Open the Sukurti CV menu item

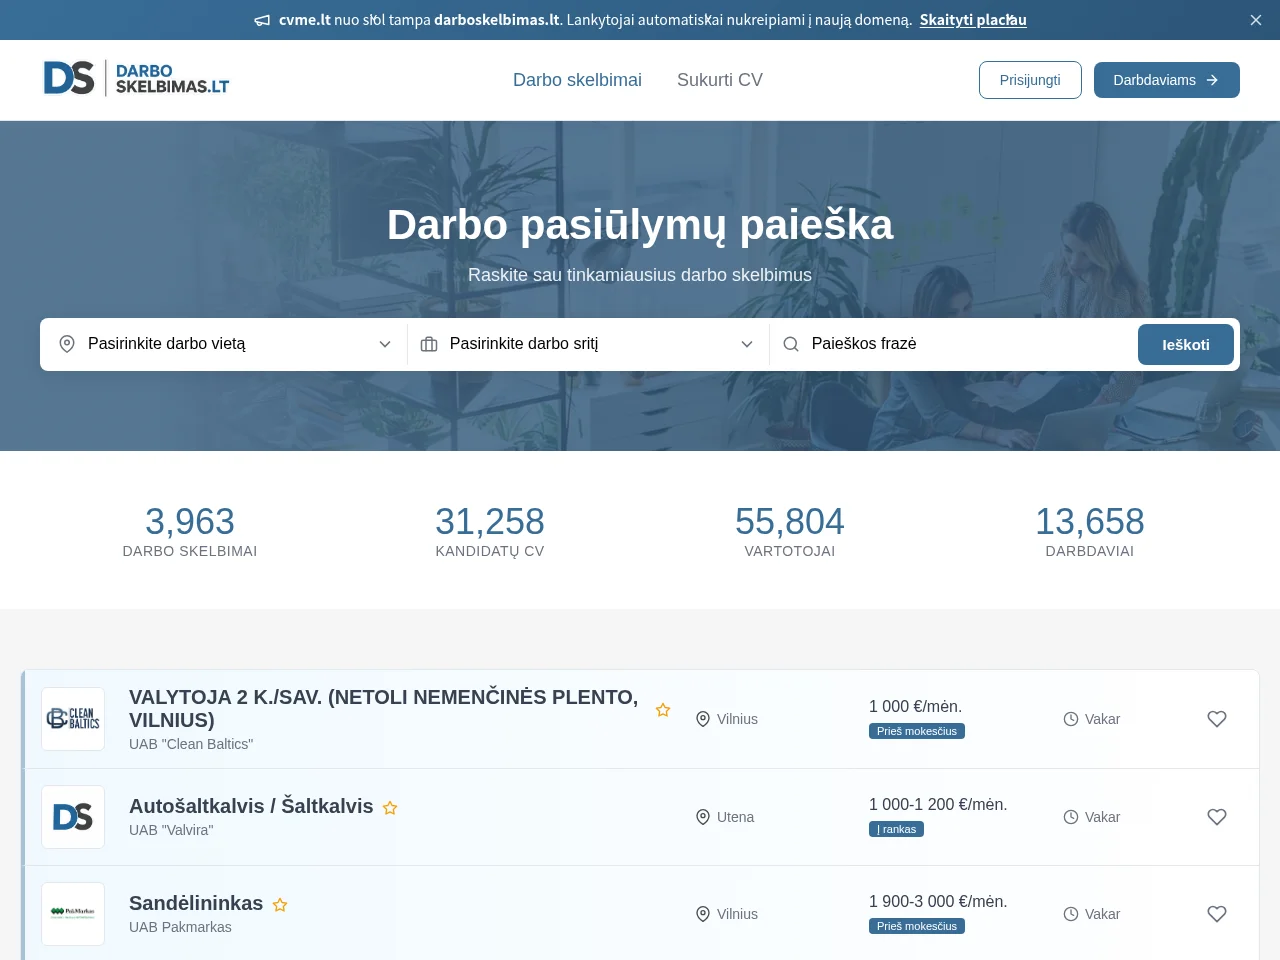coord(720,80)
